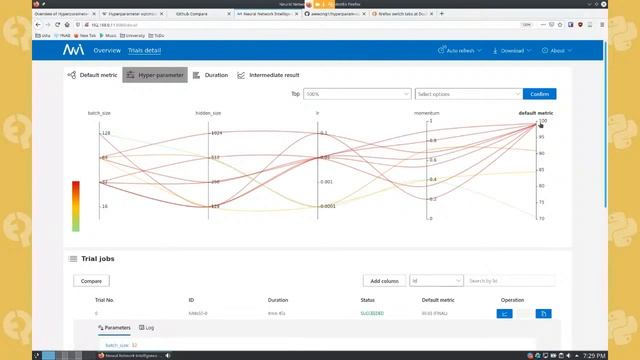
Task: Click the disabled kill button for trial 0
Action: pyautogui.click(x=524, y=313)
